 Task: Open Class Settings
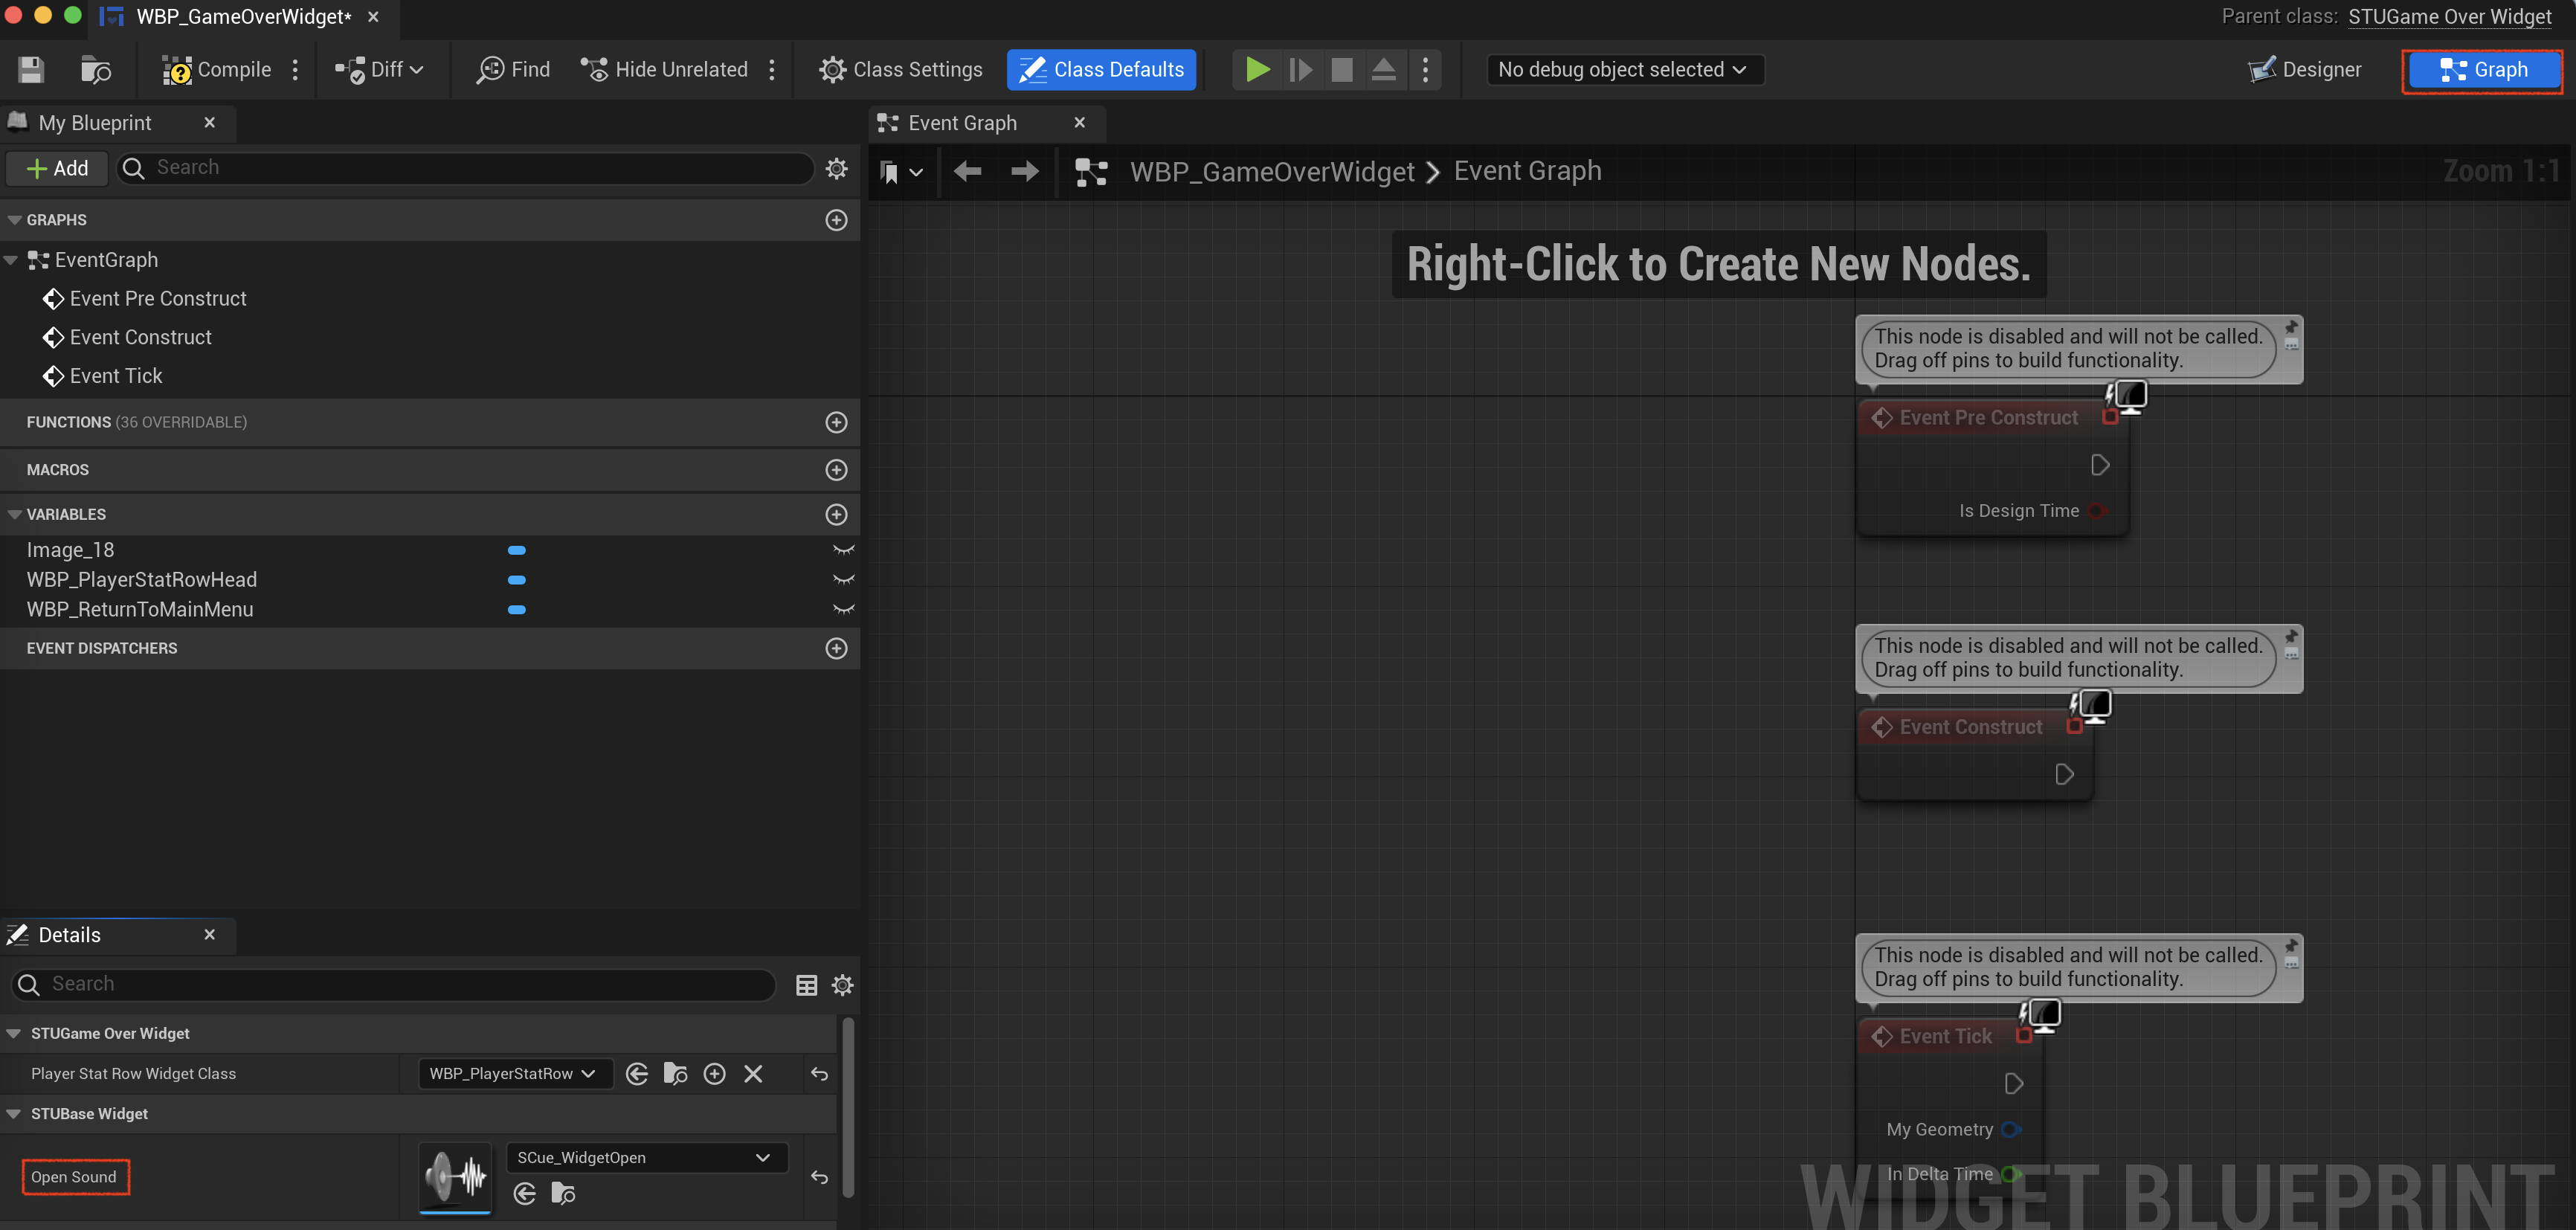(901, 70)
